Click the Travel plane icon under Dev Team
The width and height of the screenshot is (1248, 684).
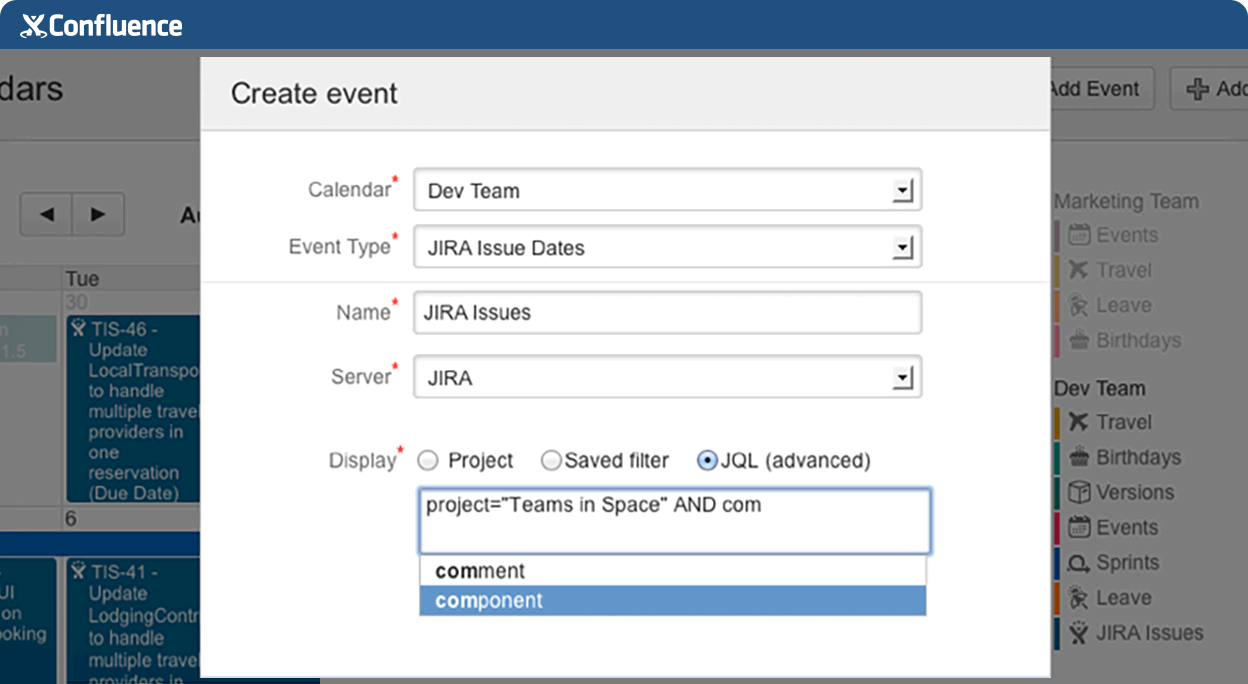[x=1078, y=422]
